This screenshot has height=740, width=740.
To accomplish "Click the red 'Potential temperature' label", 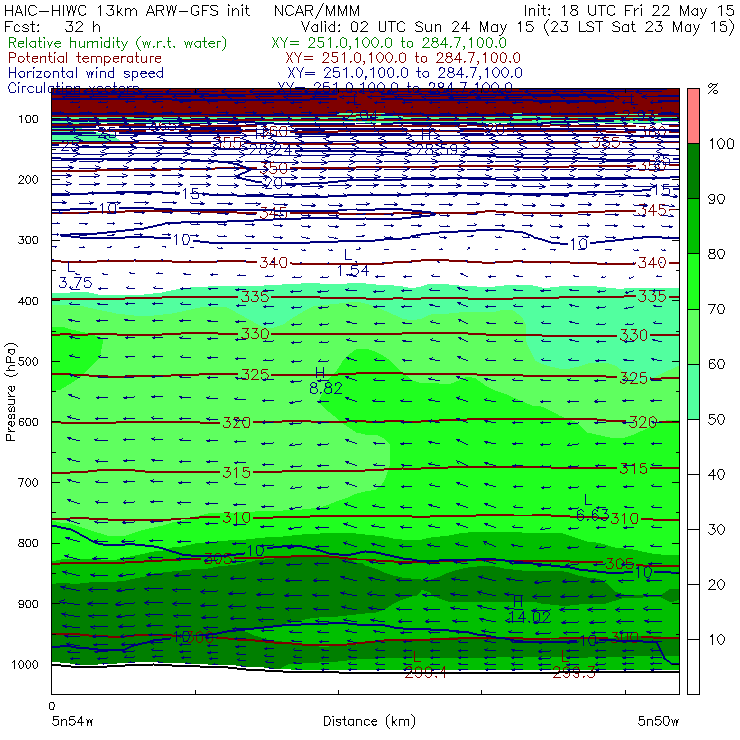I will (84, 58).
